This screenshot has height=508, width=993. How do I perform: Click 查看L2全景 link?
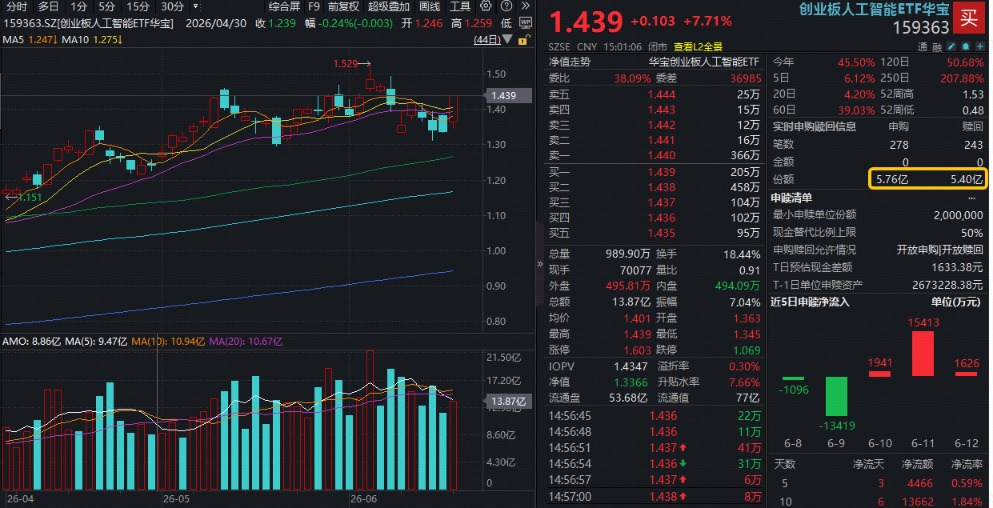pos(698,47)
